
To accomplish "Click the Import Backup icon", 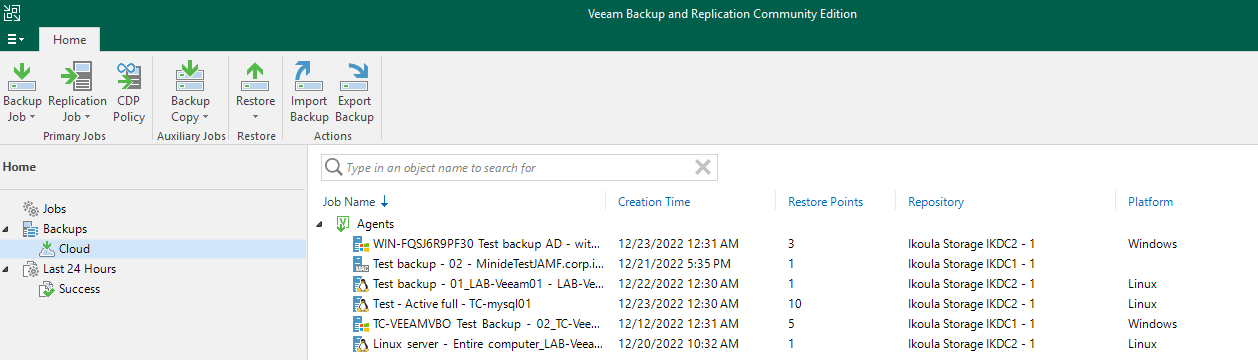I will point(309,76).
